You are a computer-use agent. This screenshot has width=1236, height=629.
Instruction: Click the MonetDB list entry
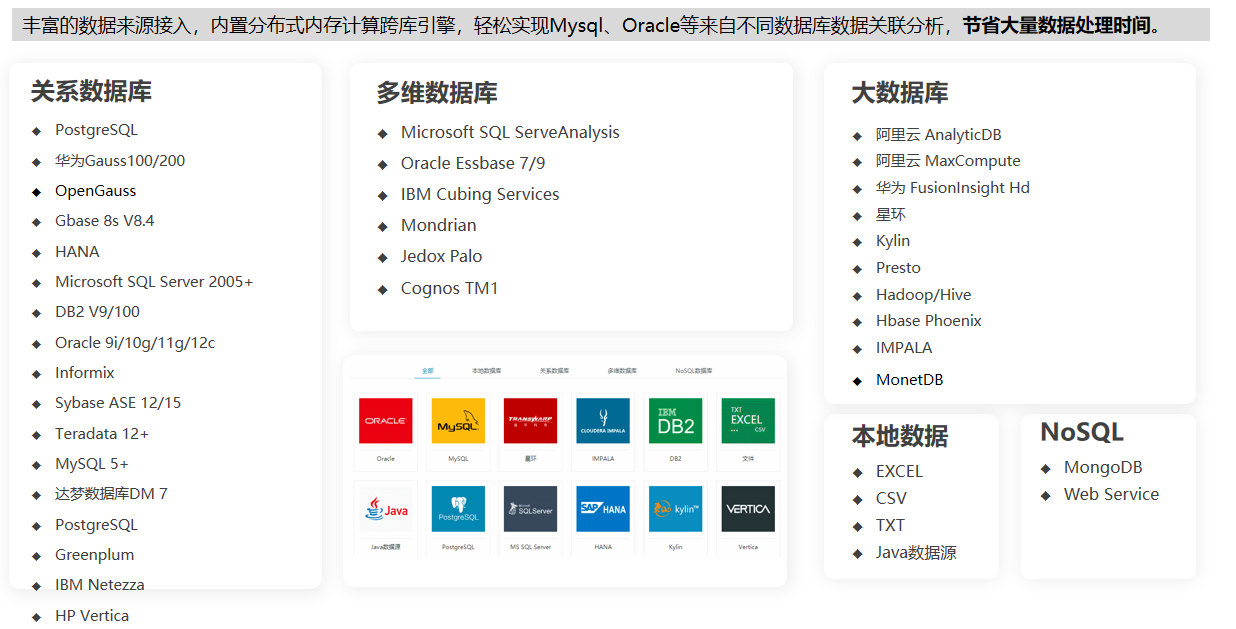pyautogui.click(x=910, y=380)
